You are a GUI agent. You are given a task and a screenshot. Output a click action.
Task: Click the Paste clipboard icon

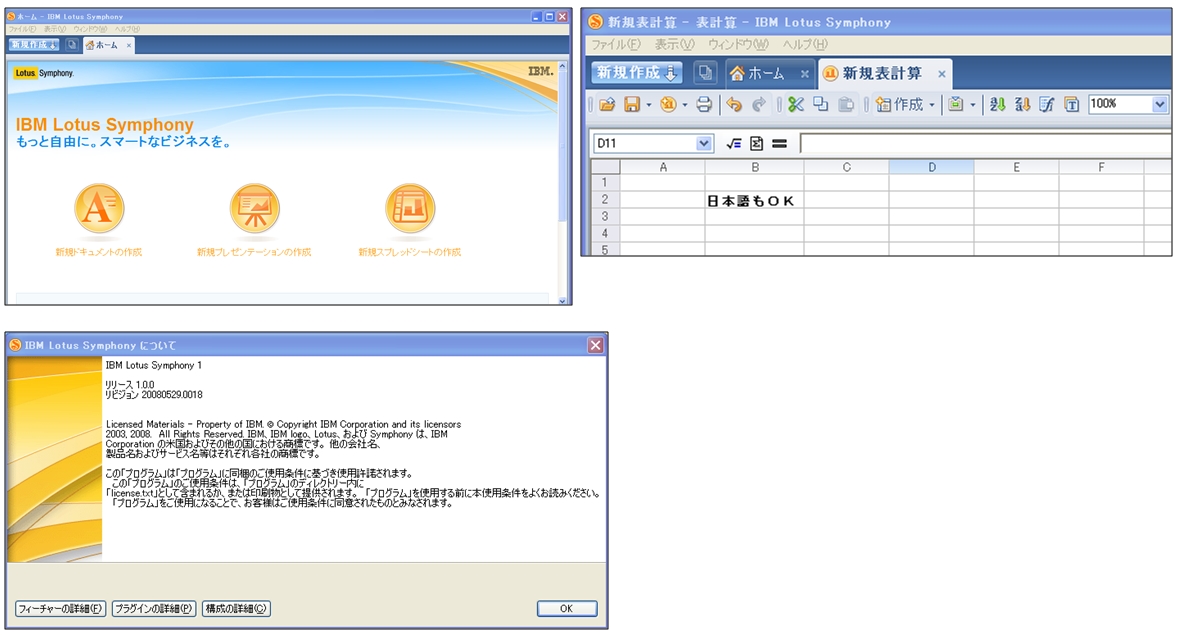coord(846,104)
